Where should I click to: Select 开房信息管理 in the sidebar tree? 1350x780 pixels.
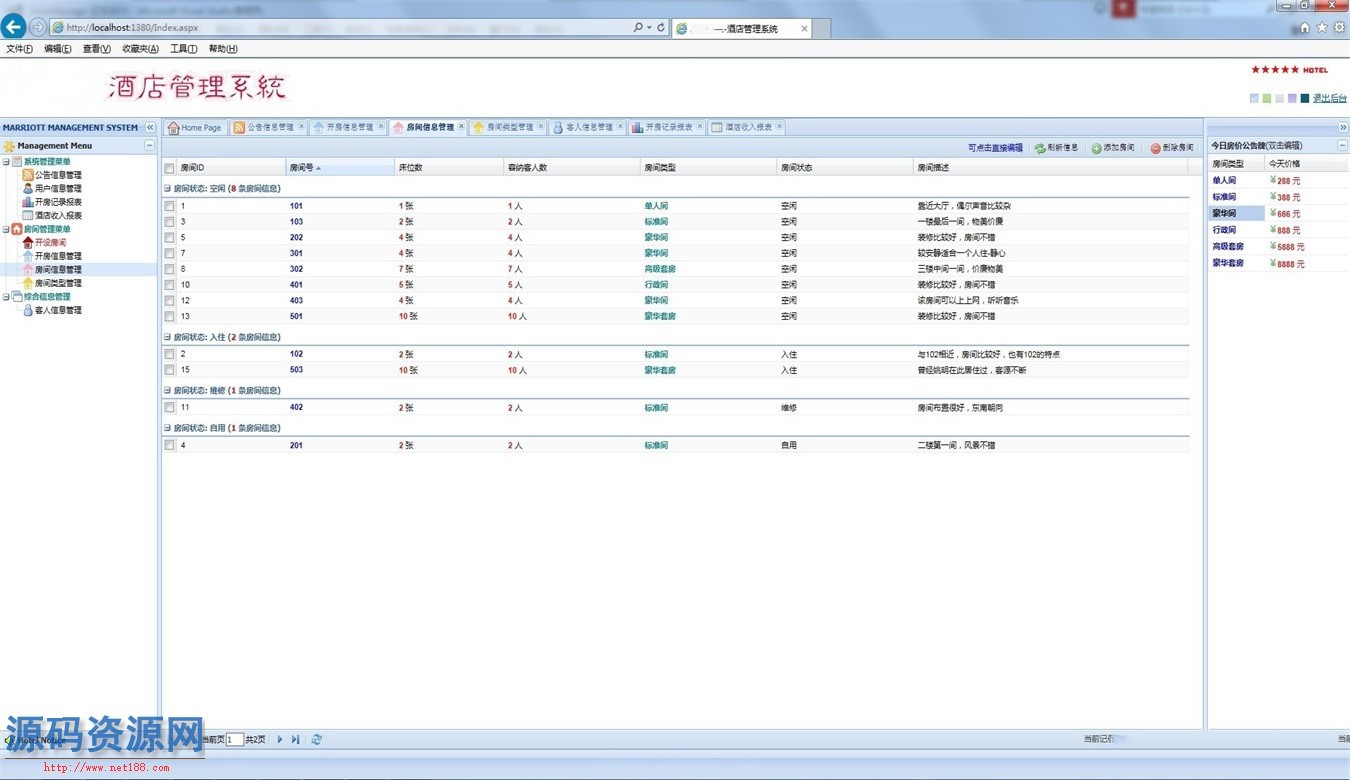tap(58, 256)
